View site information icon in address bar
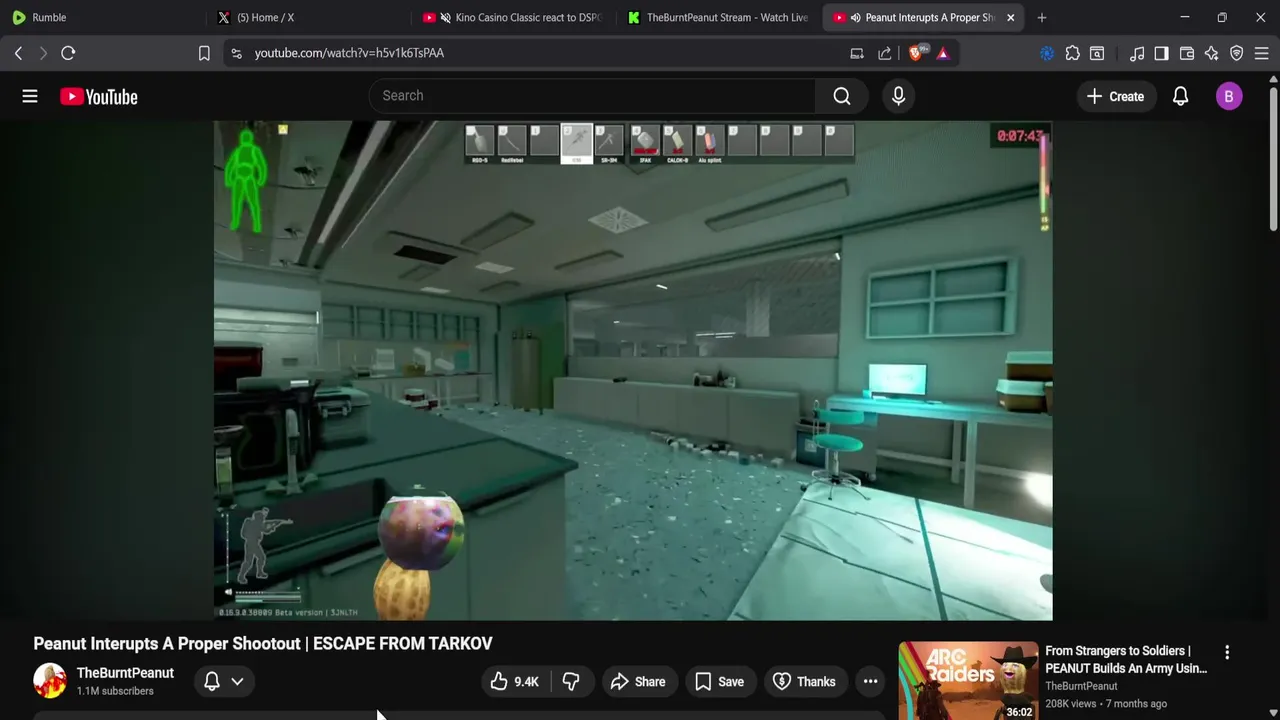This screenshot has width=1280, height=720. pos(236,53)
